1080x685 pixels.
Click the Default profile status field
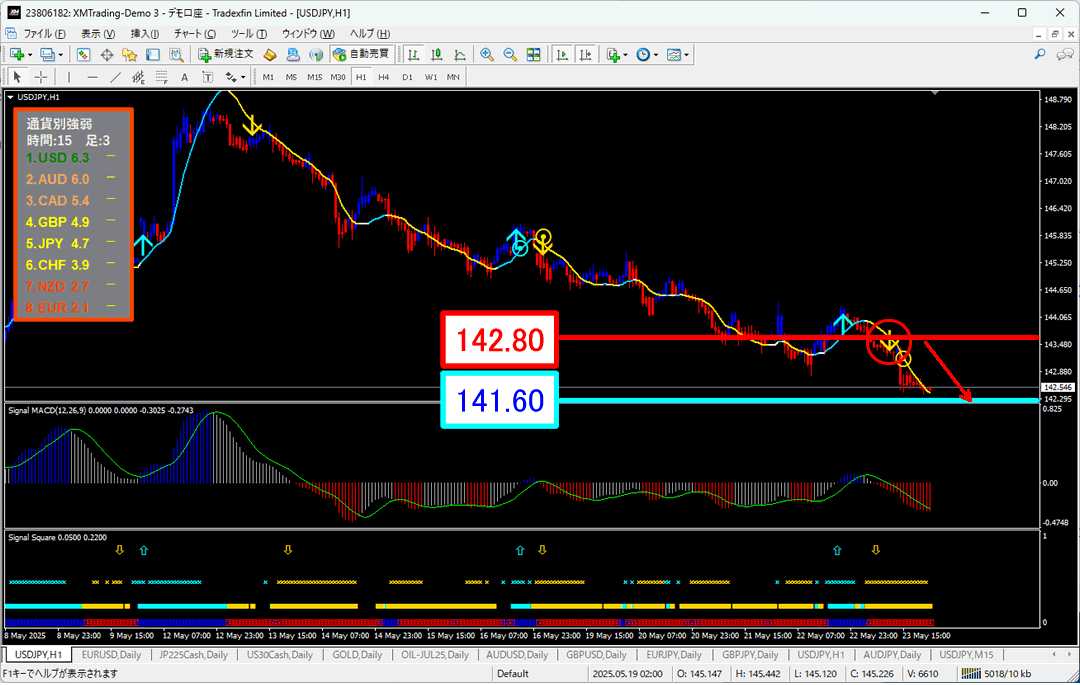coord(512,673)
